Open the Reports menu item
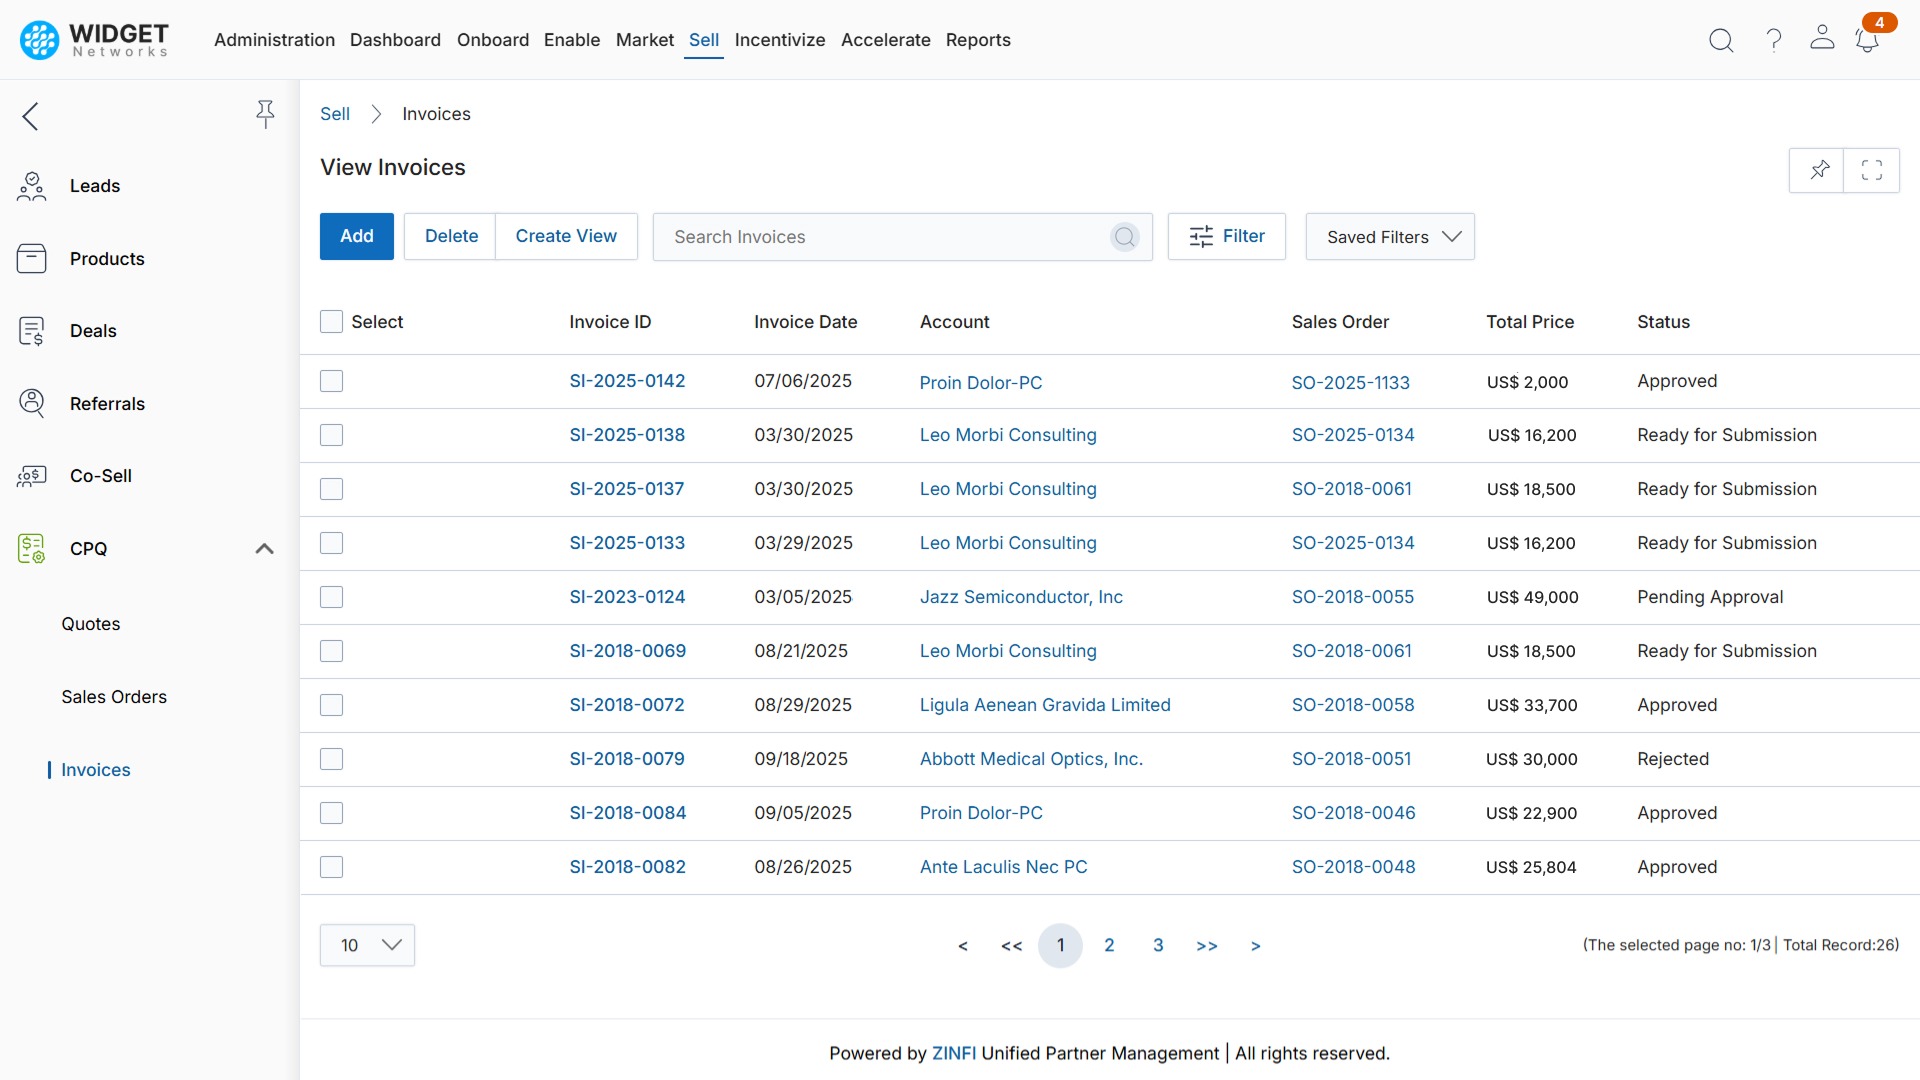The height and width of the screenshot is (1080, 1920). (x=978, y=40)
